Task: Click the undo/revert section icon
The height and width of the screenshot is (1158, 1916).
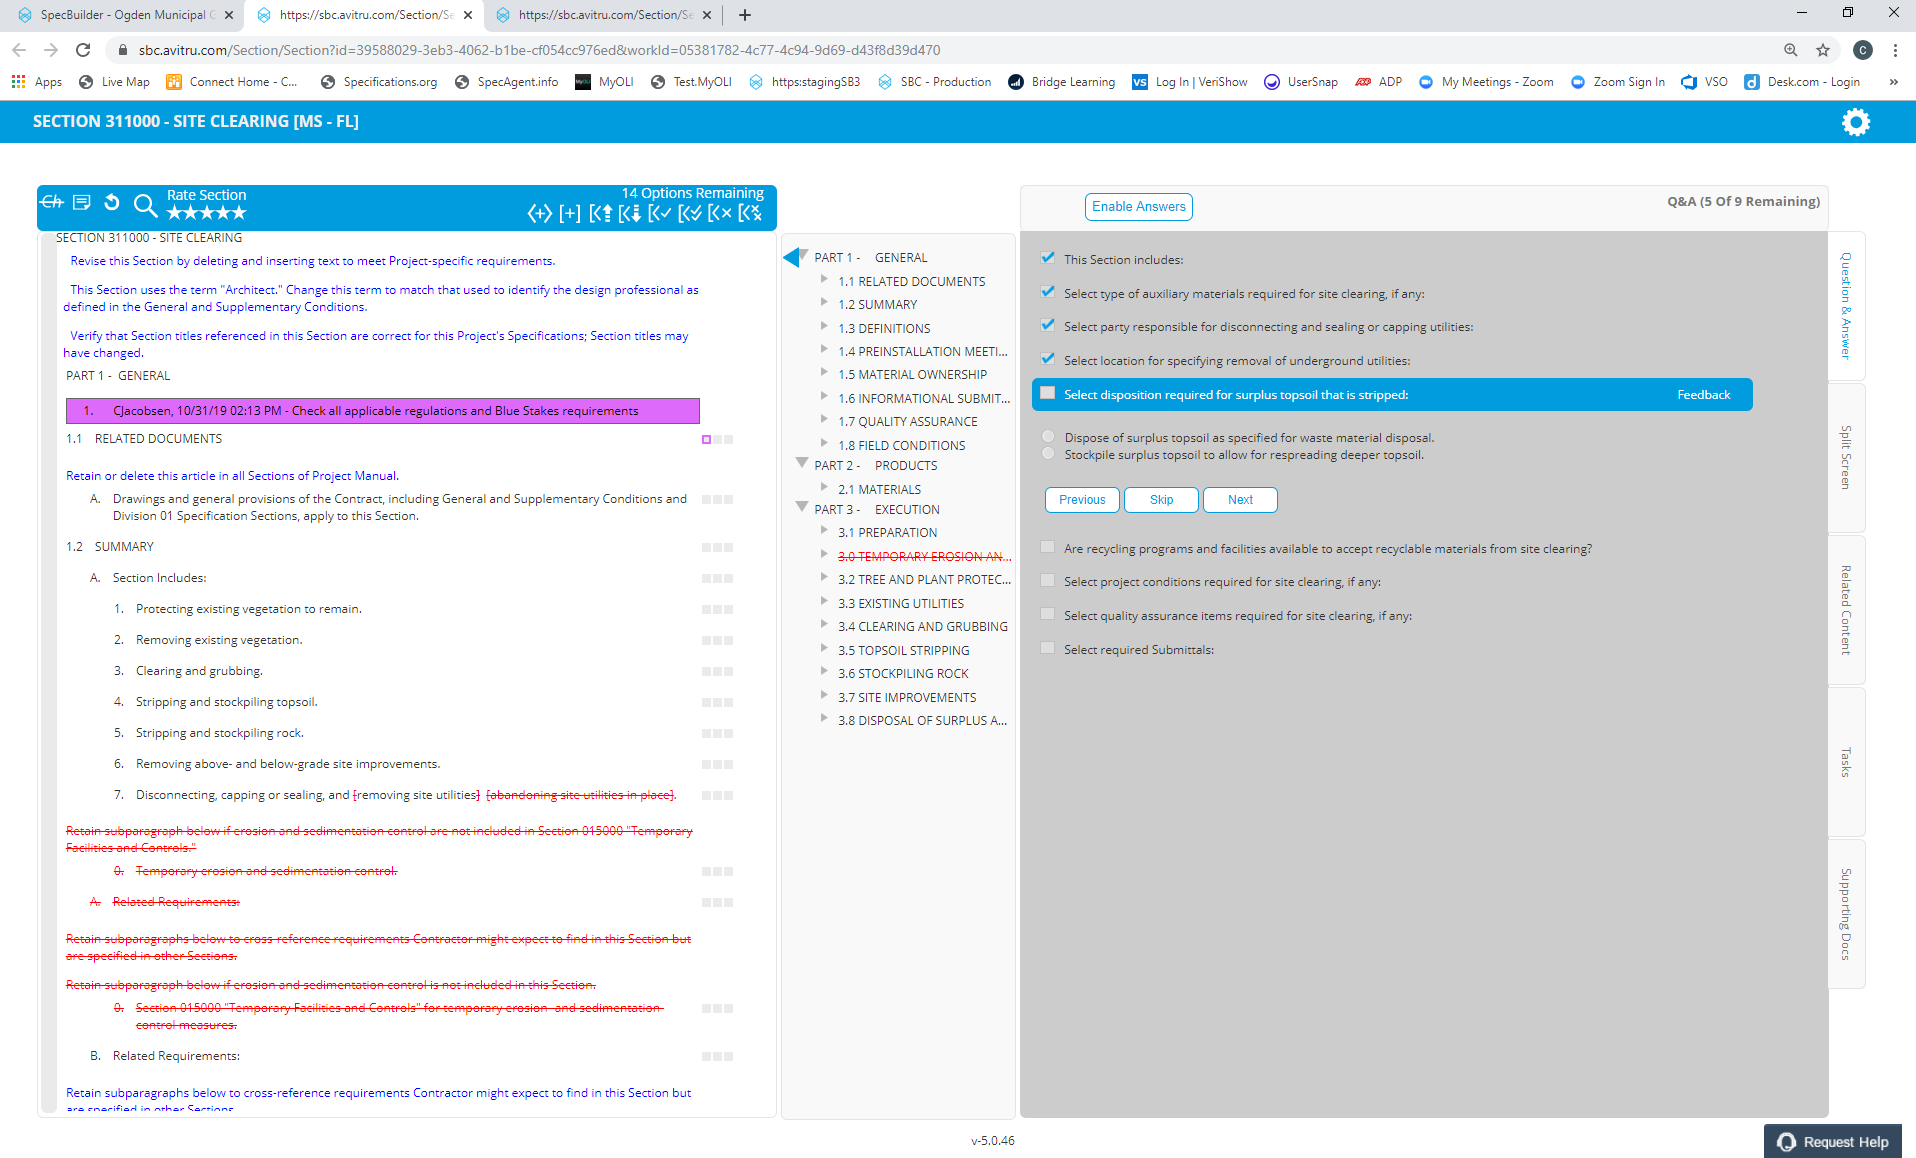Action: tap(112, 203)
